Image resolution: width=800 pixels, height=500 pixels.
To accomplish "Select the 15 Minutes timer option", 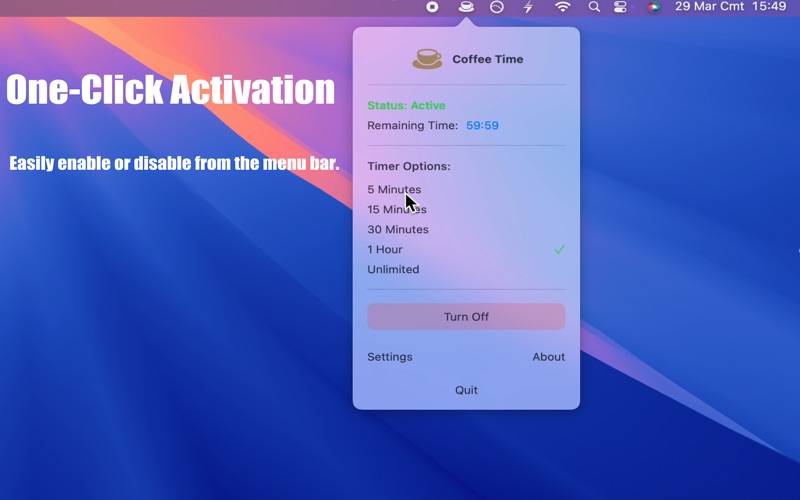I will coord(397,209).
